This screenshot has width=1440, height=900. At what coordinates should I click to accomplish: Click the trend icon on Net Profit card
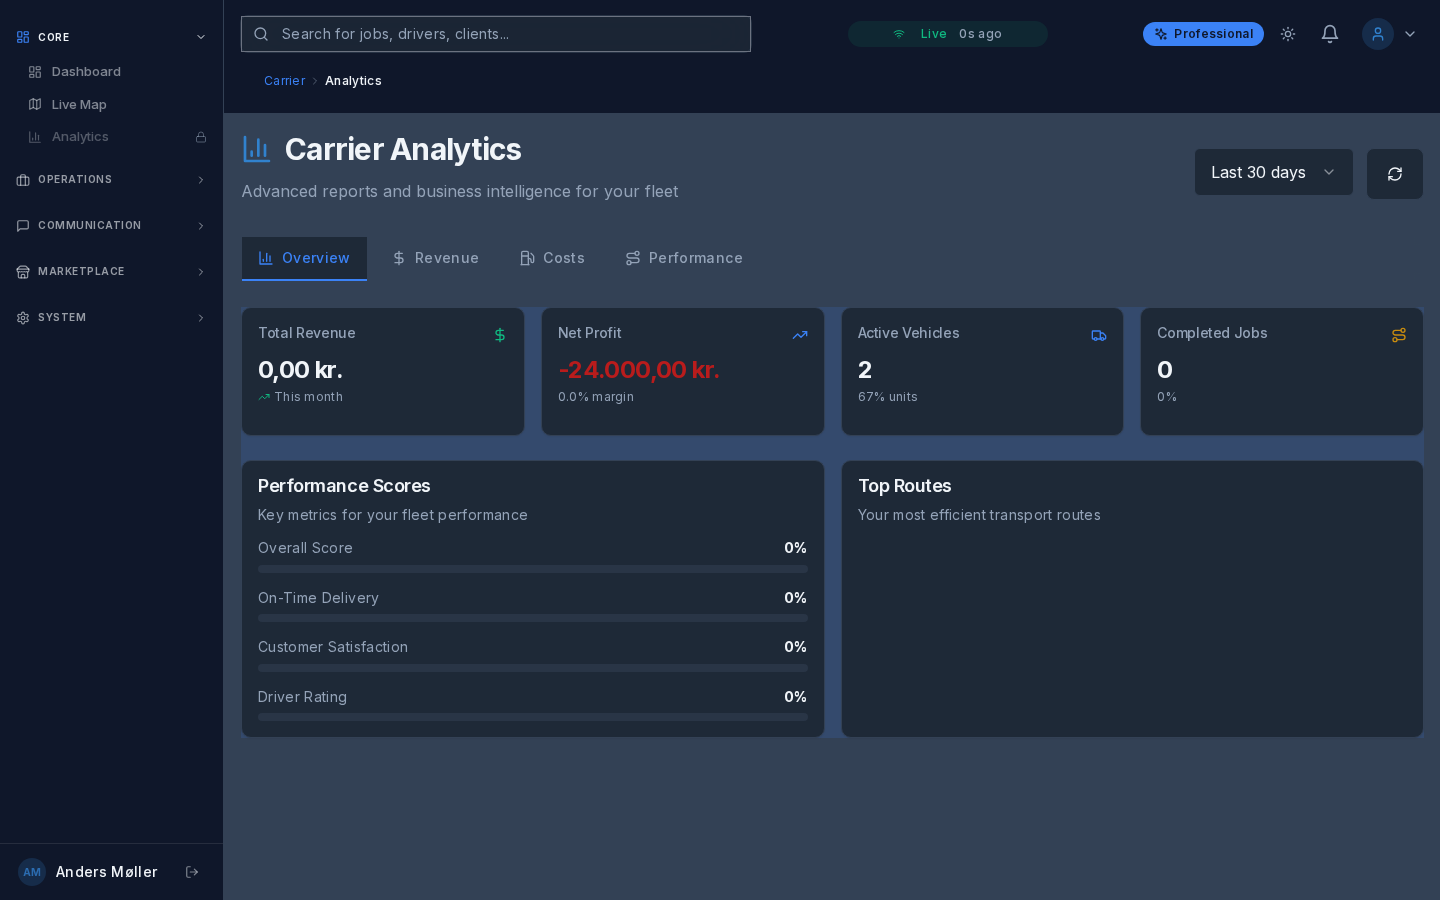(x=799, y=336)
